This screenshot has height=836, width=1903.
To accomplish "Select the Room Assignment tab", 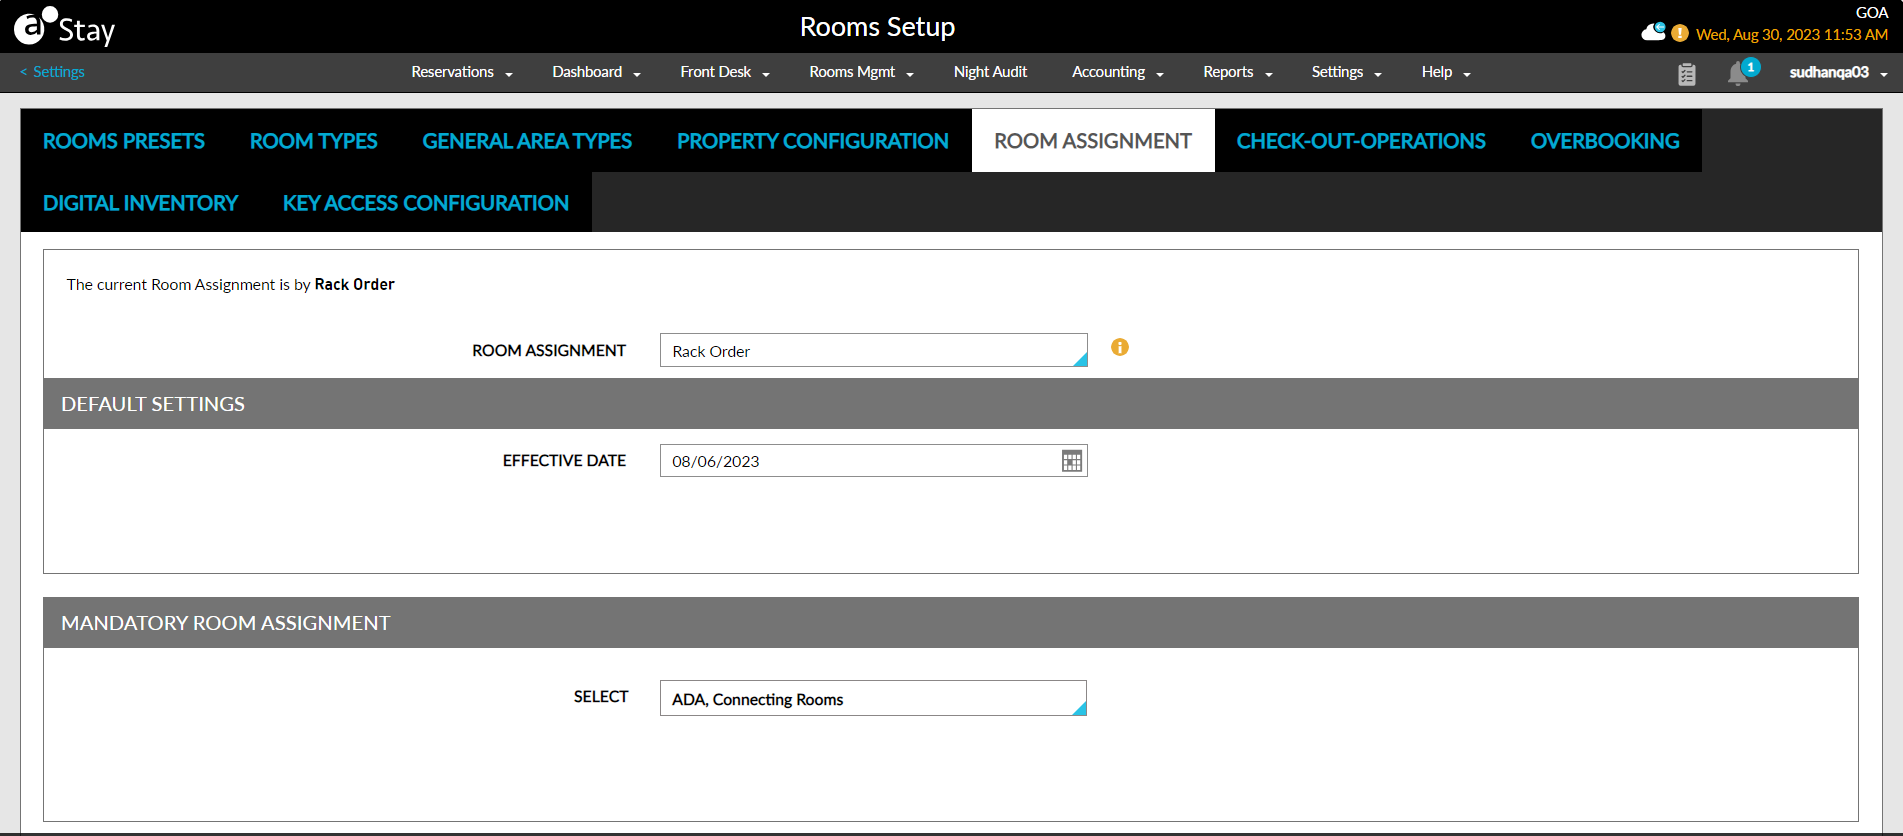I will pos(1093,141).
